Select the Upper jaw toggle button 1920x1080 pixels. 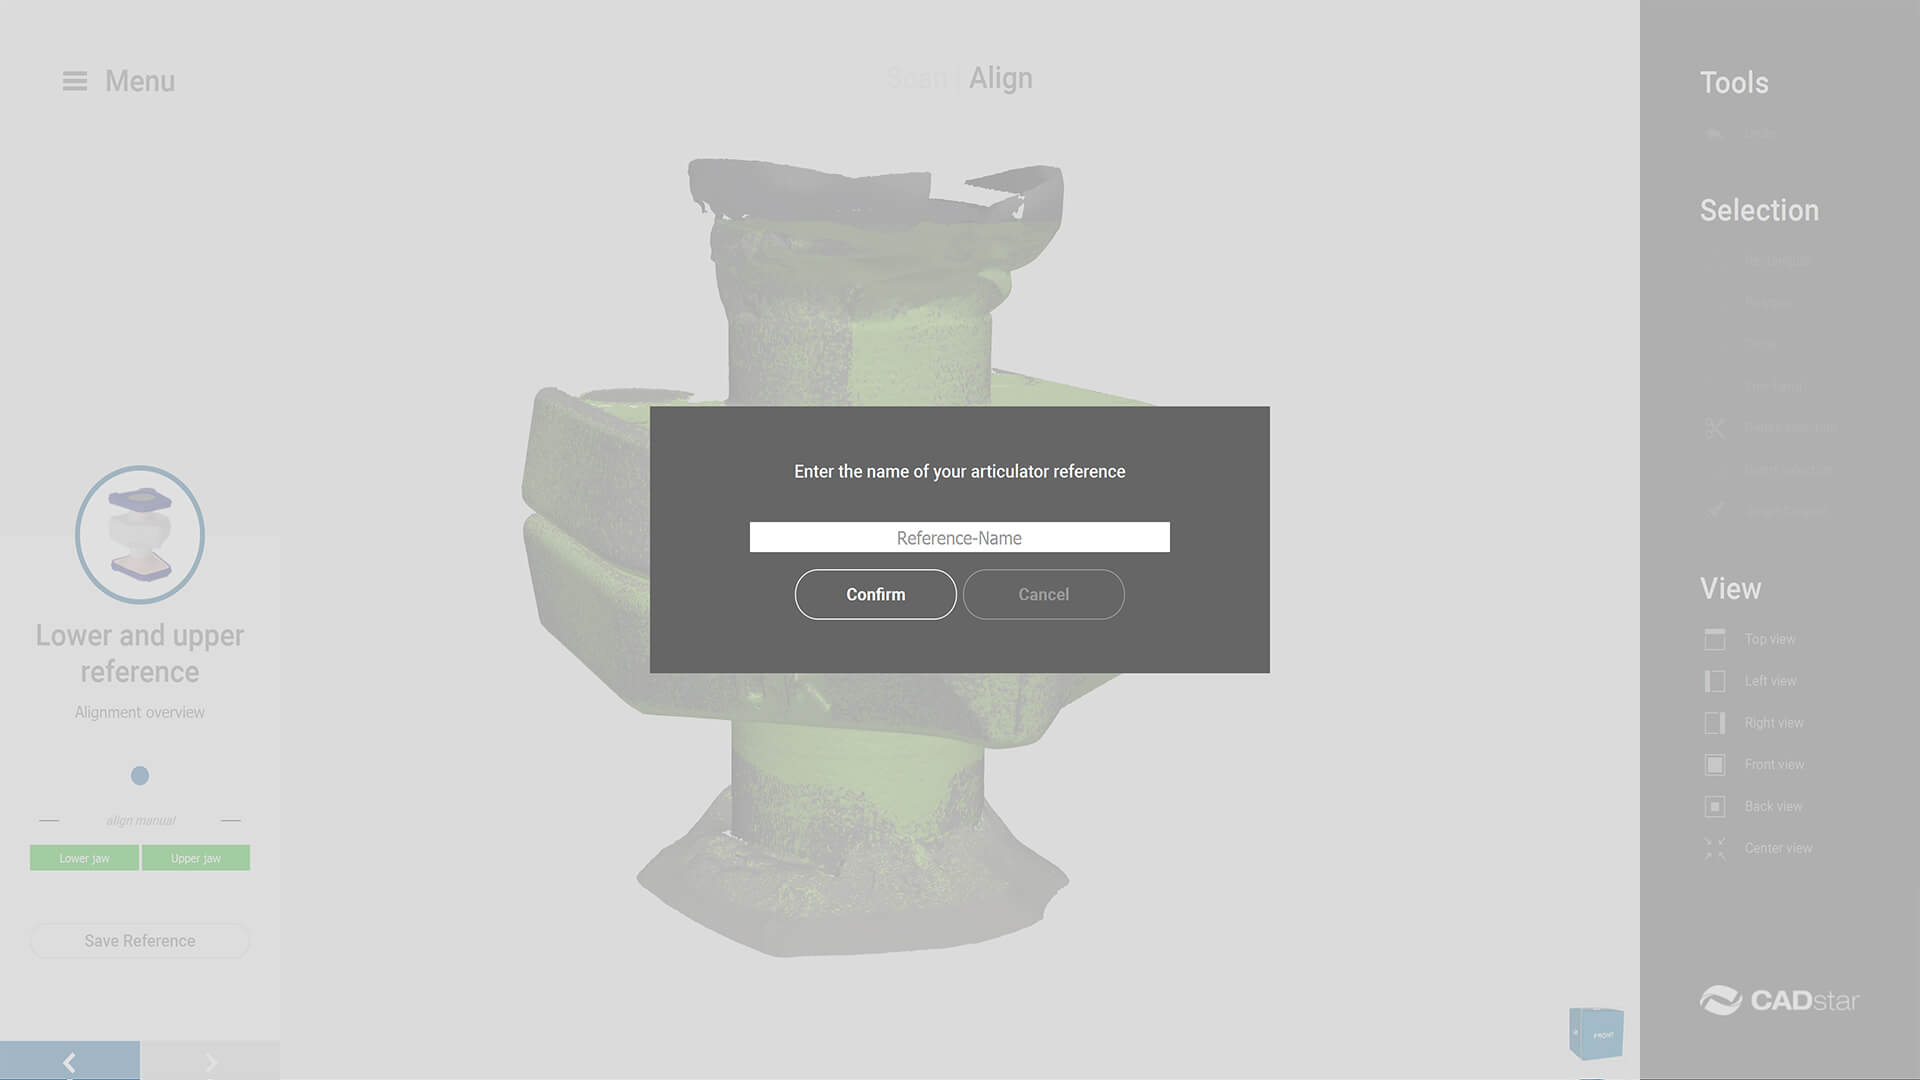point(195,858)
